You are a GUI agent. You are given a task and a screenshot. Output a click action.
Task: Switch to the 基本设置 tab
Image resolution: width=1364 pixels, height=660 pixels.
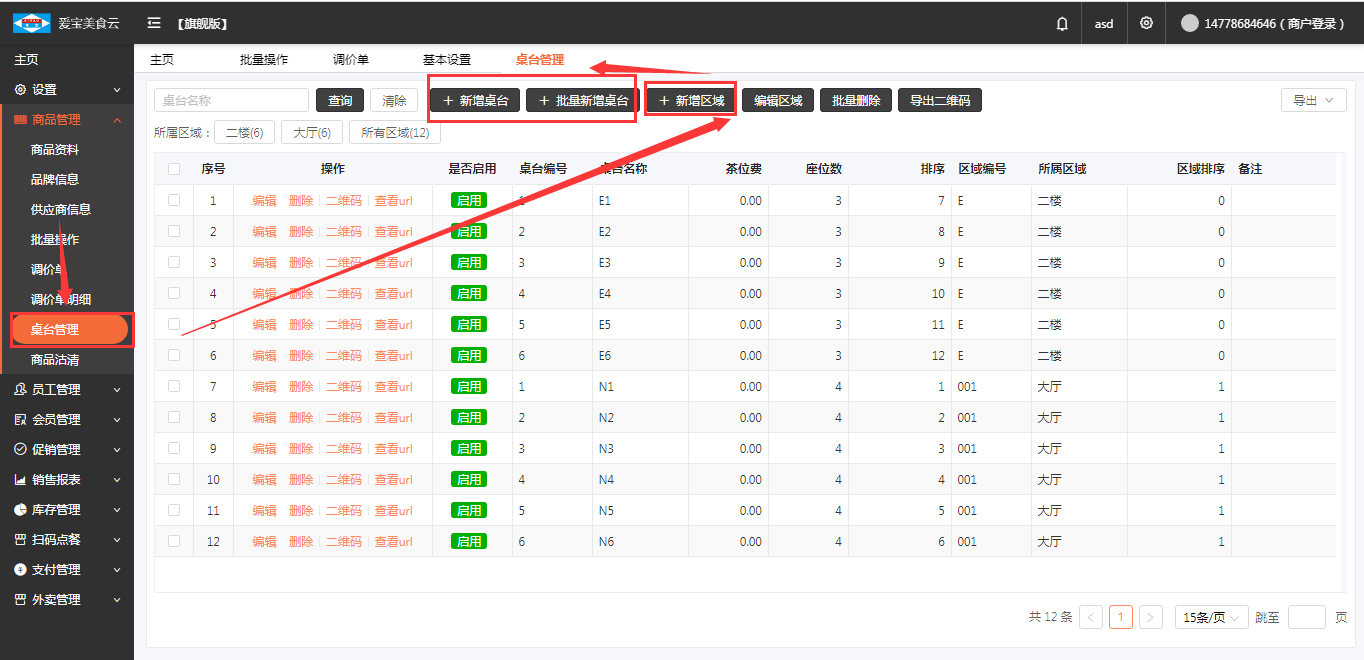click(447, 60)
